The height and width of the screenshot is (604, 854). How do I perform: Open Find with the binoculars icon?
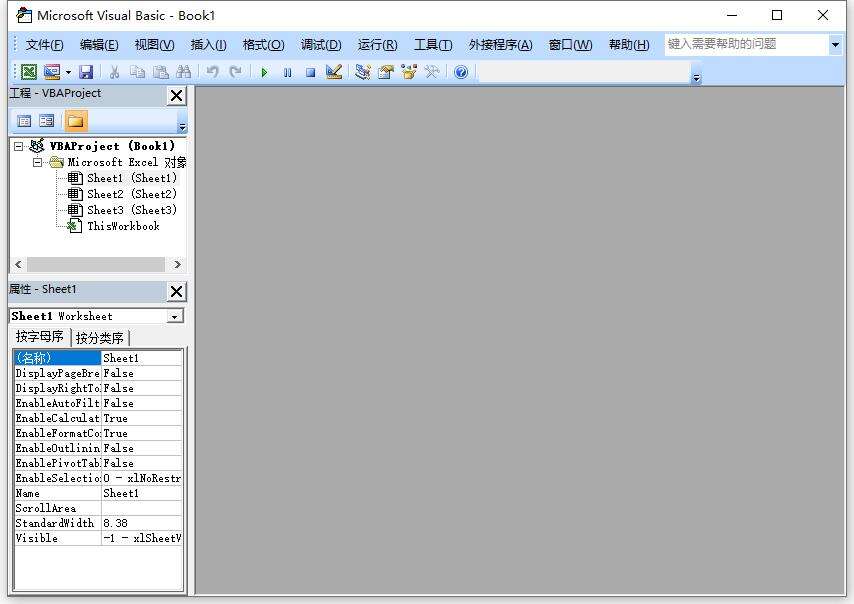click(184, 72)
